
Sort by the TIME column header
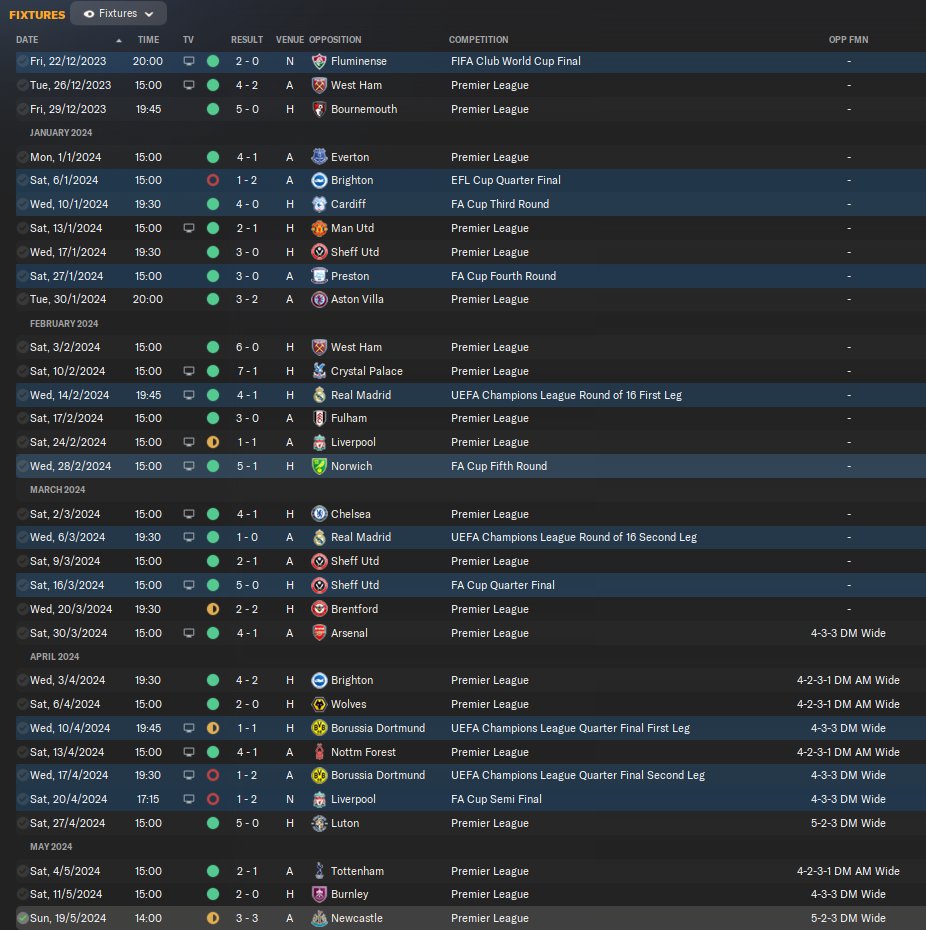(148, 40)
